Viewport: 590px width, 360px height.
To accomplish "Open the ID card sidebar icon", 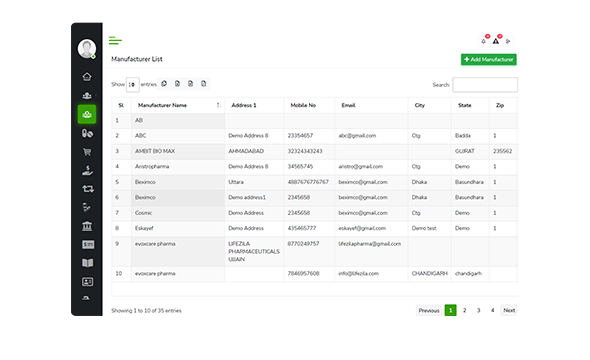I will pyautogui.click(x=88, y=281).
